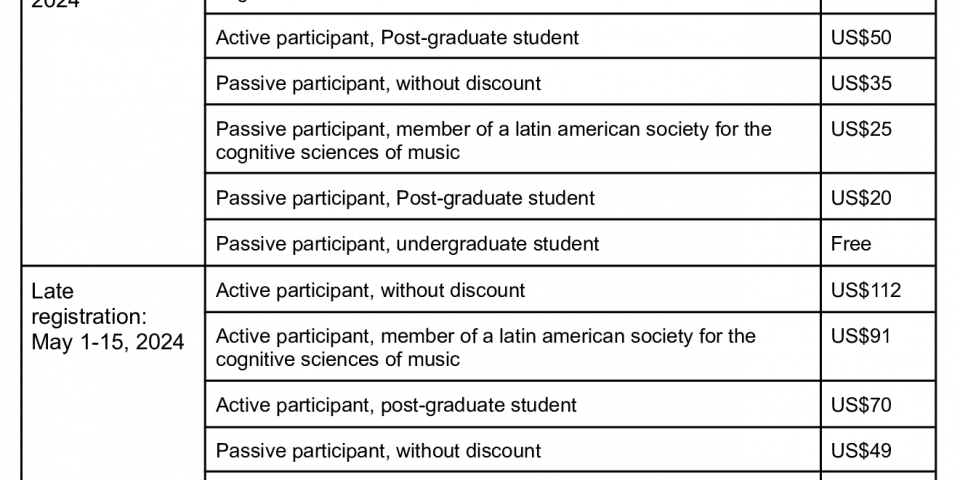Click the US$20 fee cell
The width and height of the screenshot is (960, 480).
pyautogui.click(x=861, y=198)
